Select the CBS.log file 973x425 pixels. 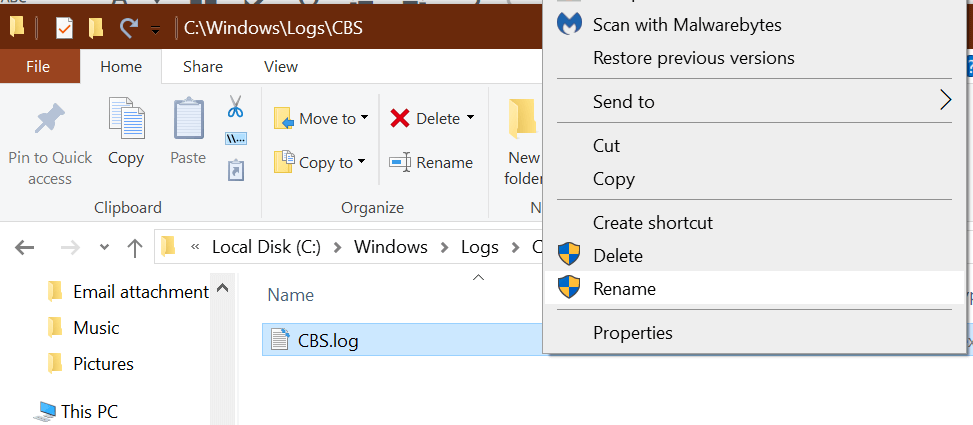(402, 340)
